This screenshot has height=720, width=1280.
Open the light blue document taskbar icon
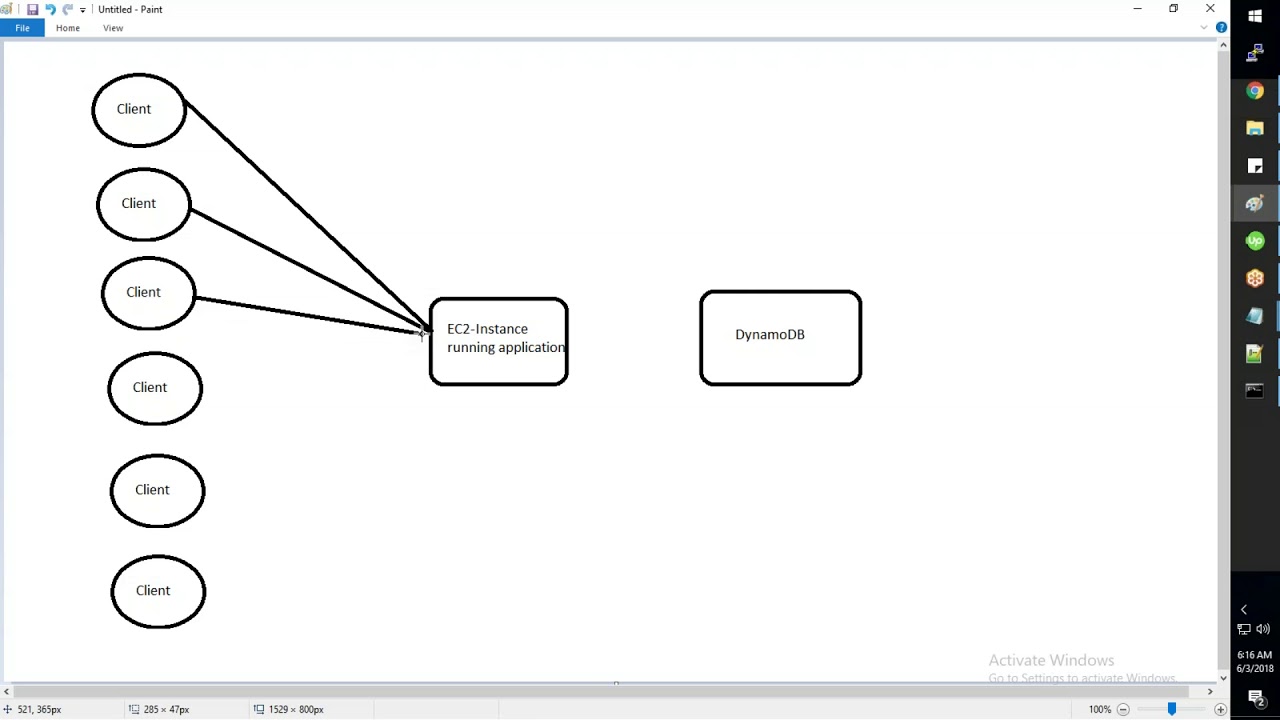point(1255,316)
